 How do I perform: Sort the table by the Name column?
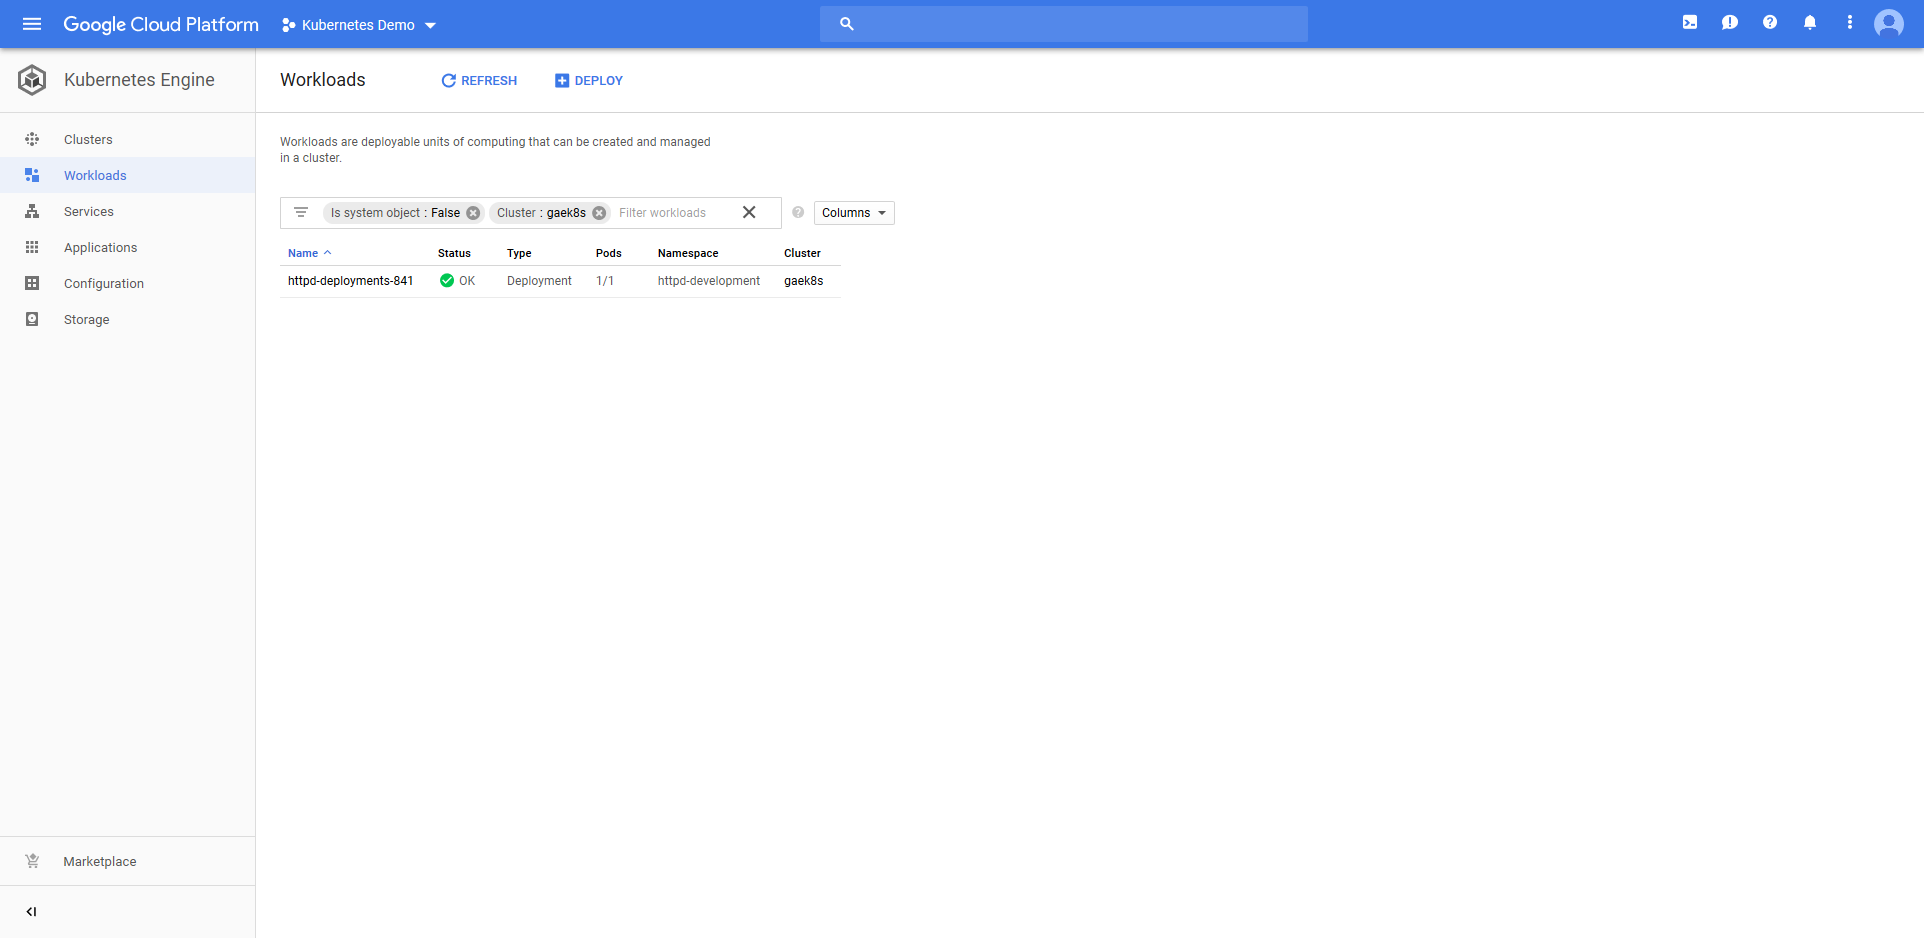point(303,253)
